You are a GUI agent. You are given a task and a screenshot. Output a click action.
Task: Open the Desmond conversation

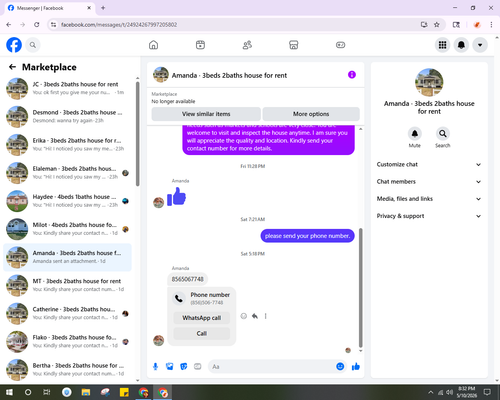pos(67,117)
